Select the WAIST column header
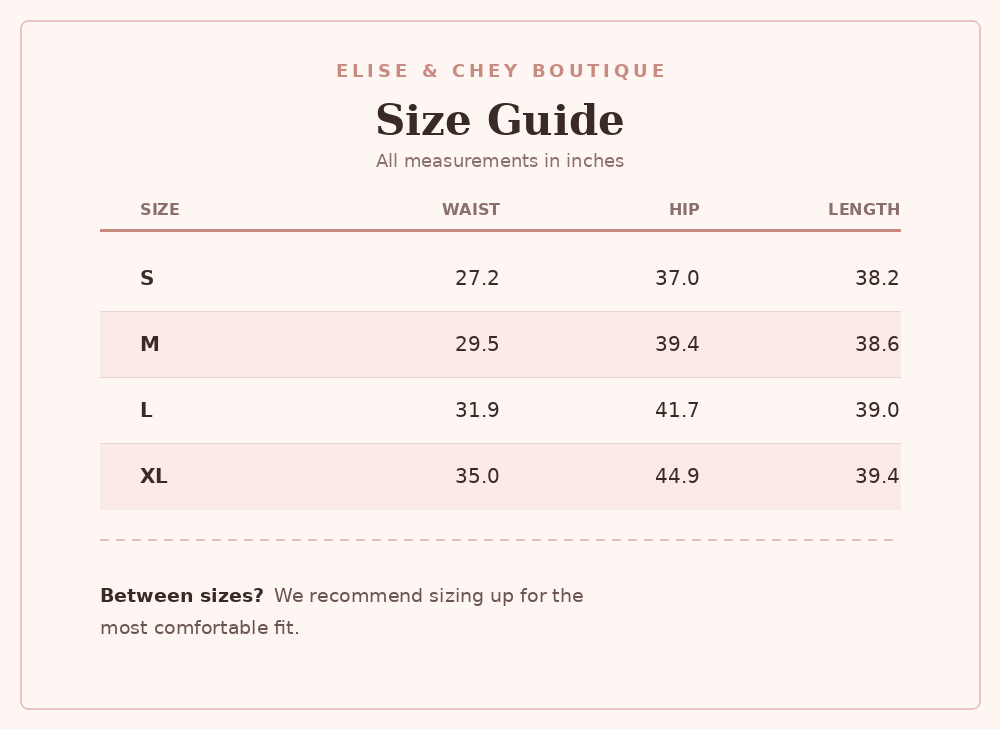The image size is (1000, 729). click(x=471, y=209)
